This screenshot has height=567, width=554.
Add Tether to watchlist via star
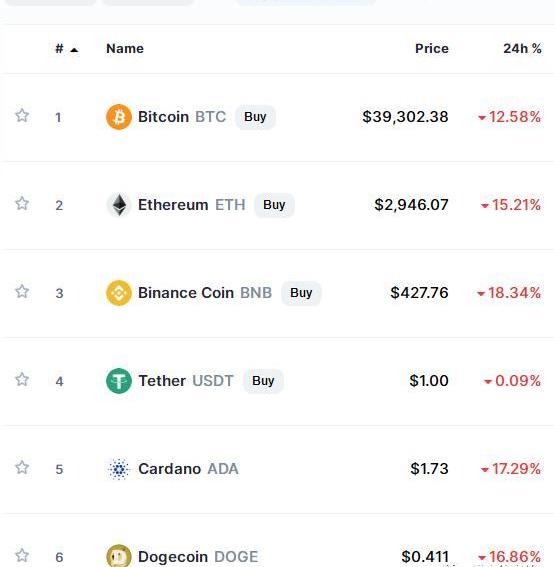pos(22,379)
